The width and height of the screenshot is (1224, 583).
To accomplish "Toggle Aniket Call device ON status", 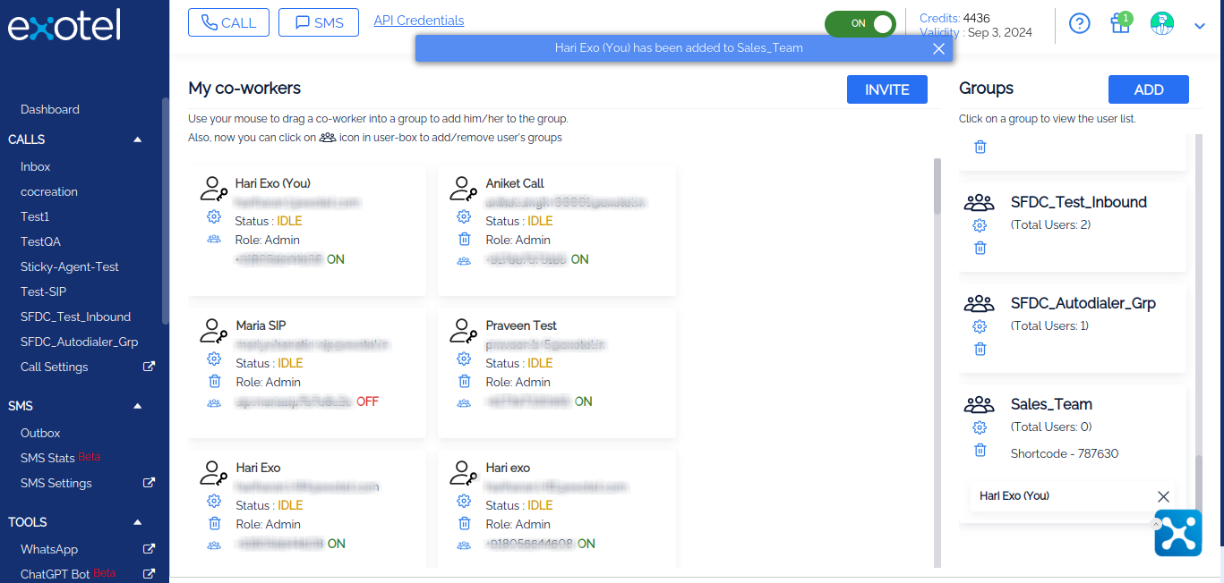I will (x=580, y=260).
